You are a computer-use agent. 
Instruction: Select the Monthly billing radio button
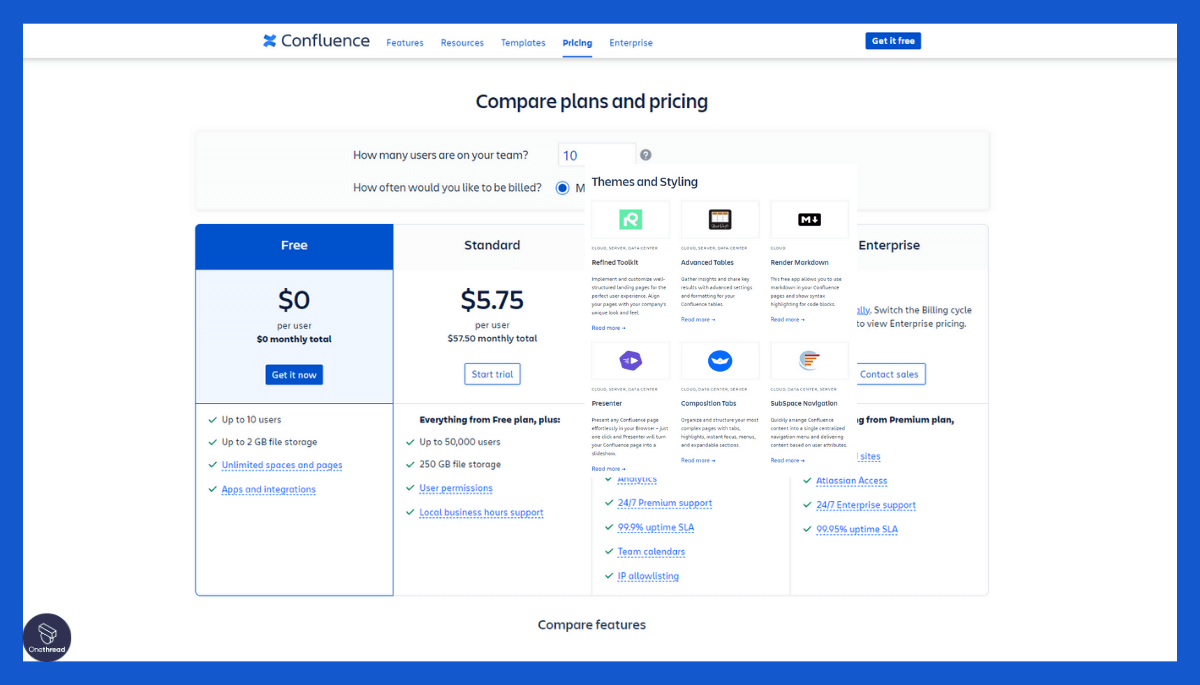[563, 189]
